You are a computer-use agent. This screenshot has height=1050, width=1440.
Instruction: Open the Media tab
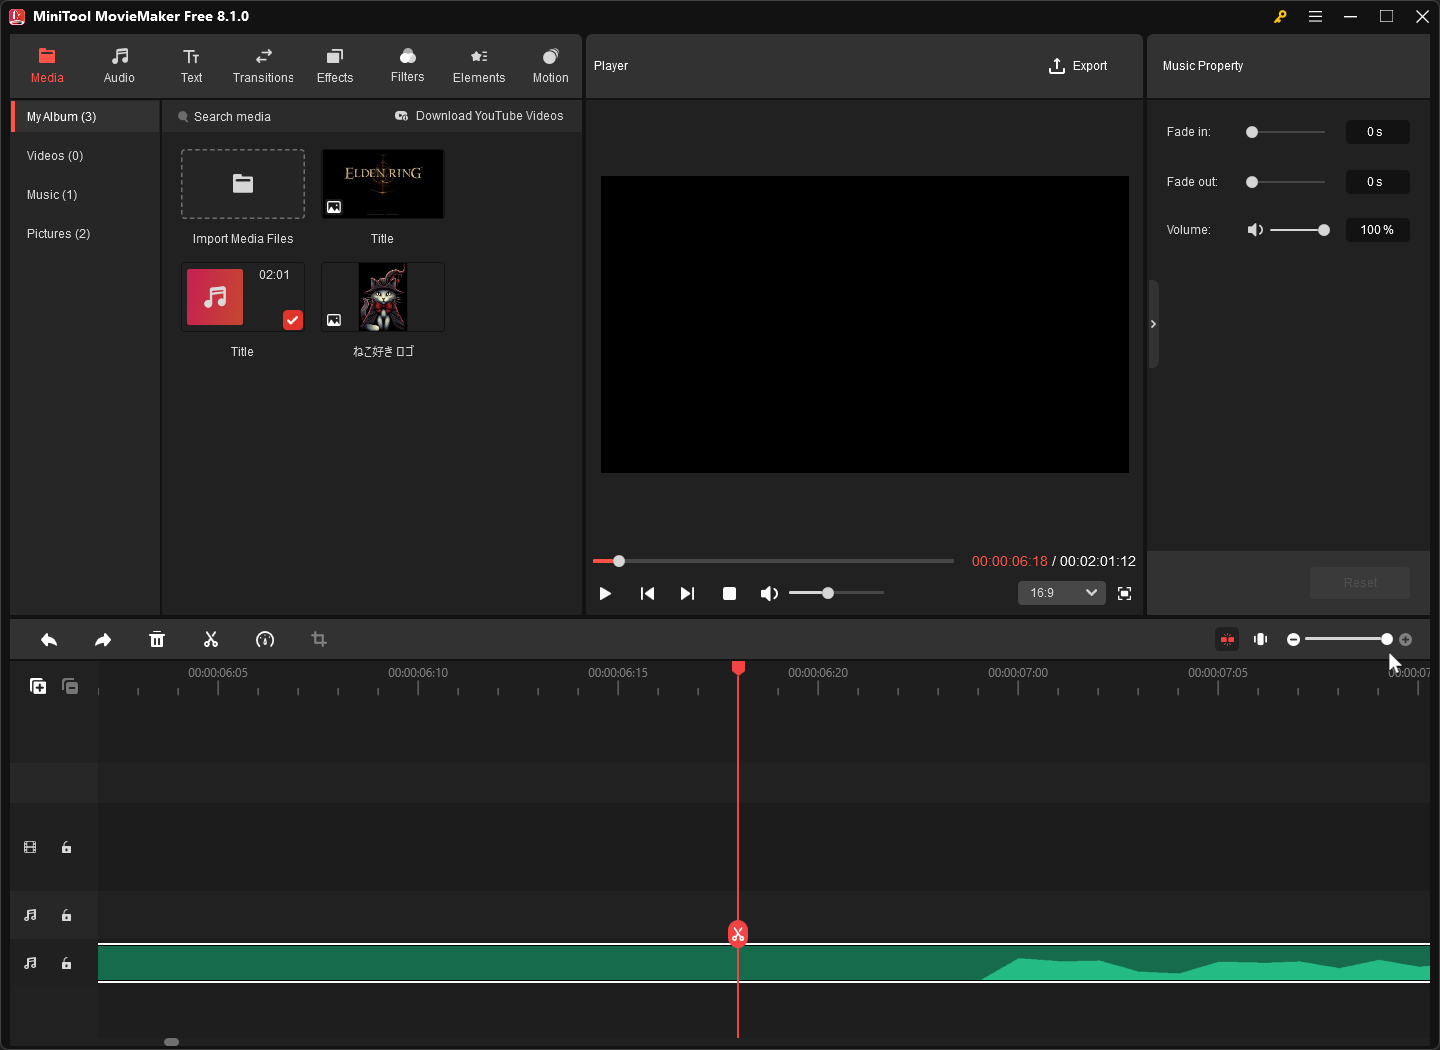pos(47,66)
